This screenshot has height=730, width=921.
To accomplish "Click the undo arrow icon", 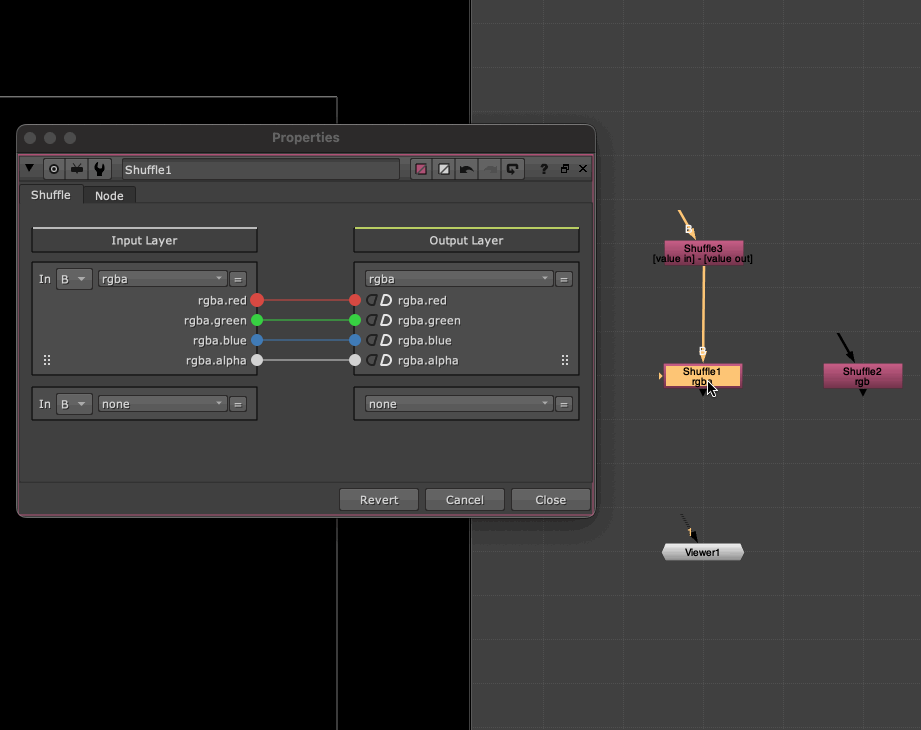I will 466,169.
